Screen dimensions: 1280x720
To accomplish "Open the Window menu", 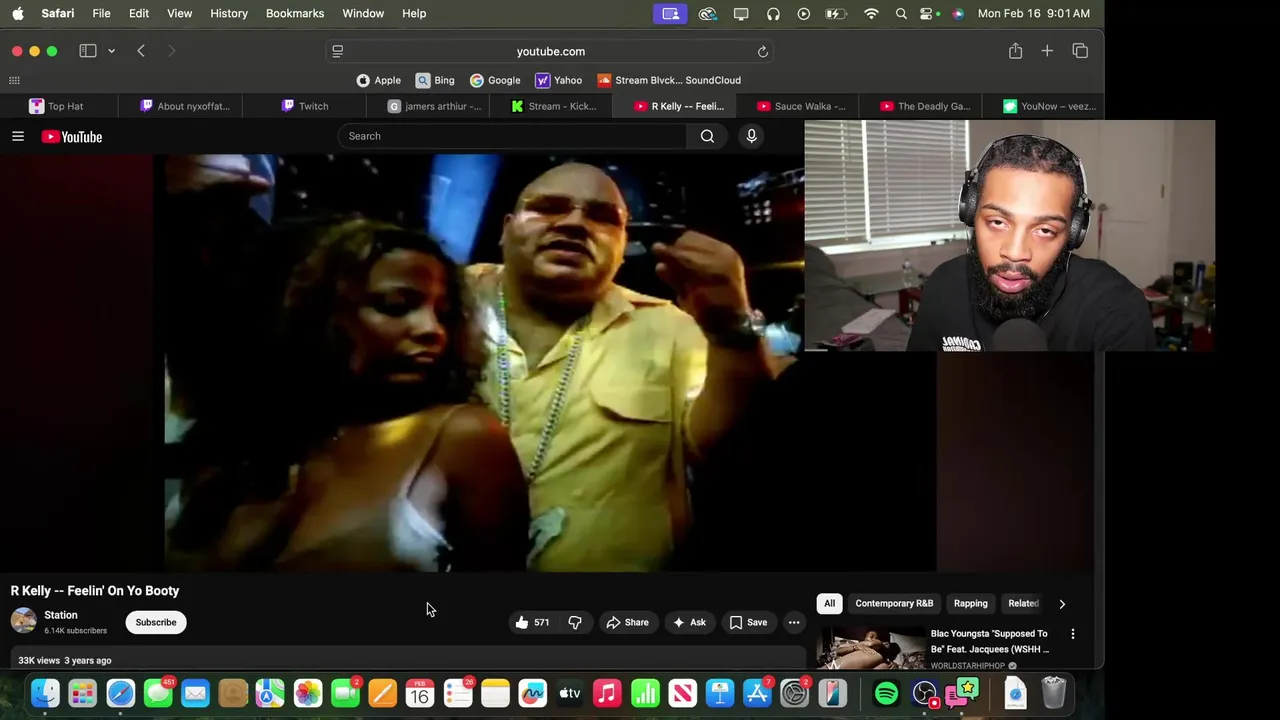I will [363, 13].
